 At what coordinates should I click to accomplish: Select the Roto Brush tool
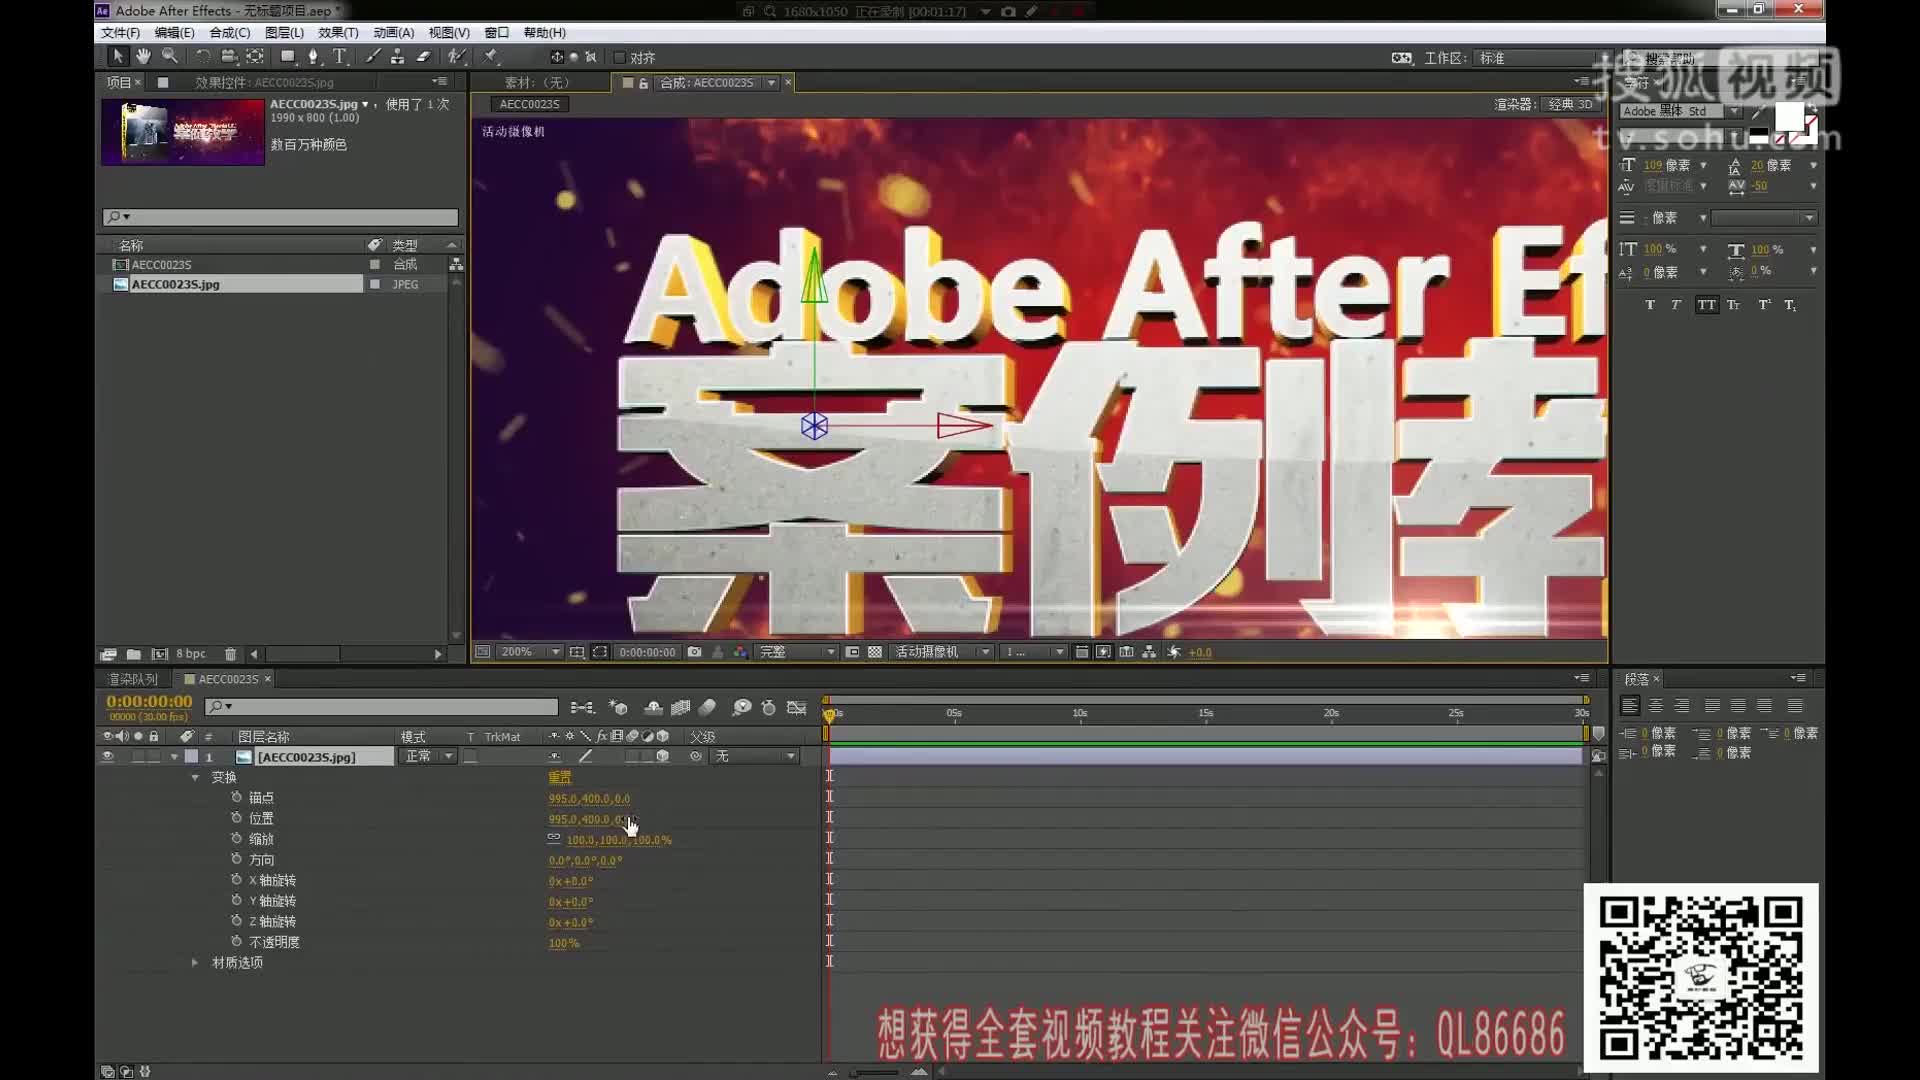click(x=456, y=57)
